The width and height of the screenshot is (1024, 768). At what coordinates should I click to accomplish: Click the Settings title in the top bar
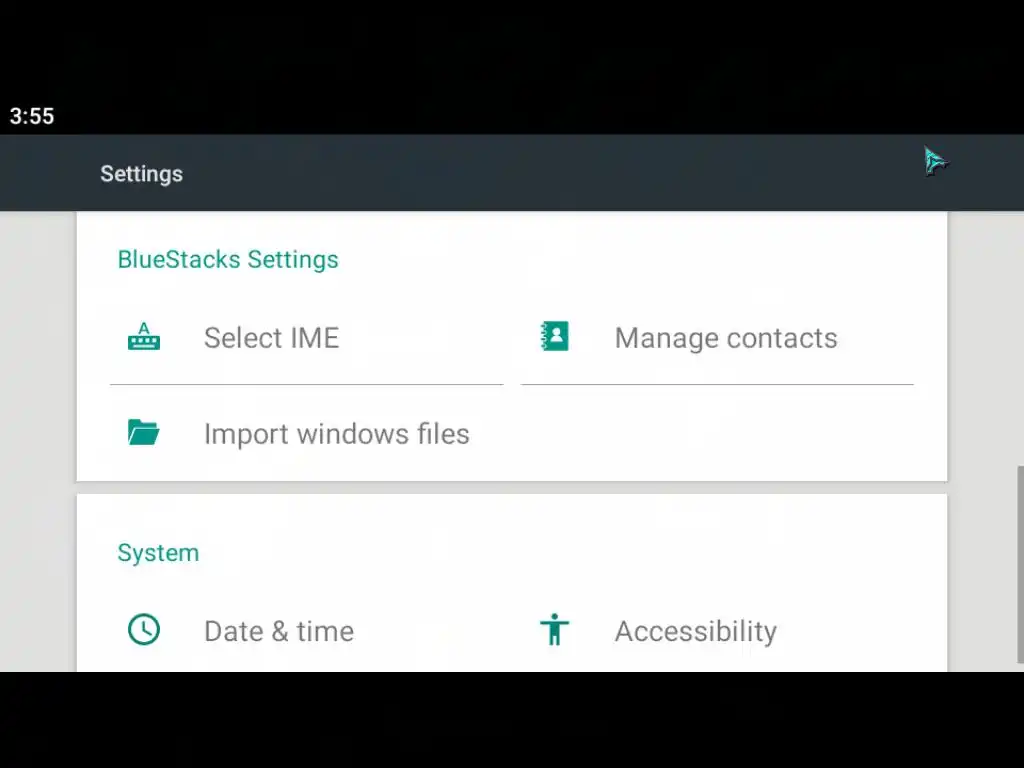point(141,174)
